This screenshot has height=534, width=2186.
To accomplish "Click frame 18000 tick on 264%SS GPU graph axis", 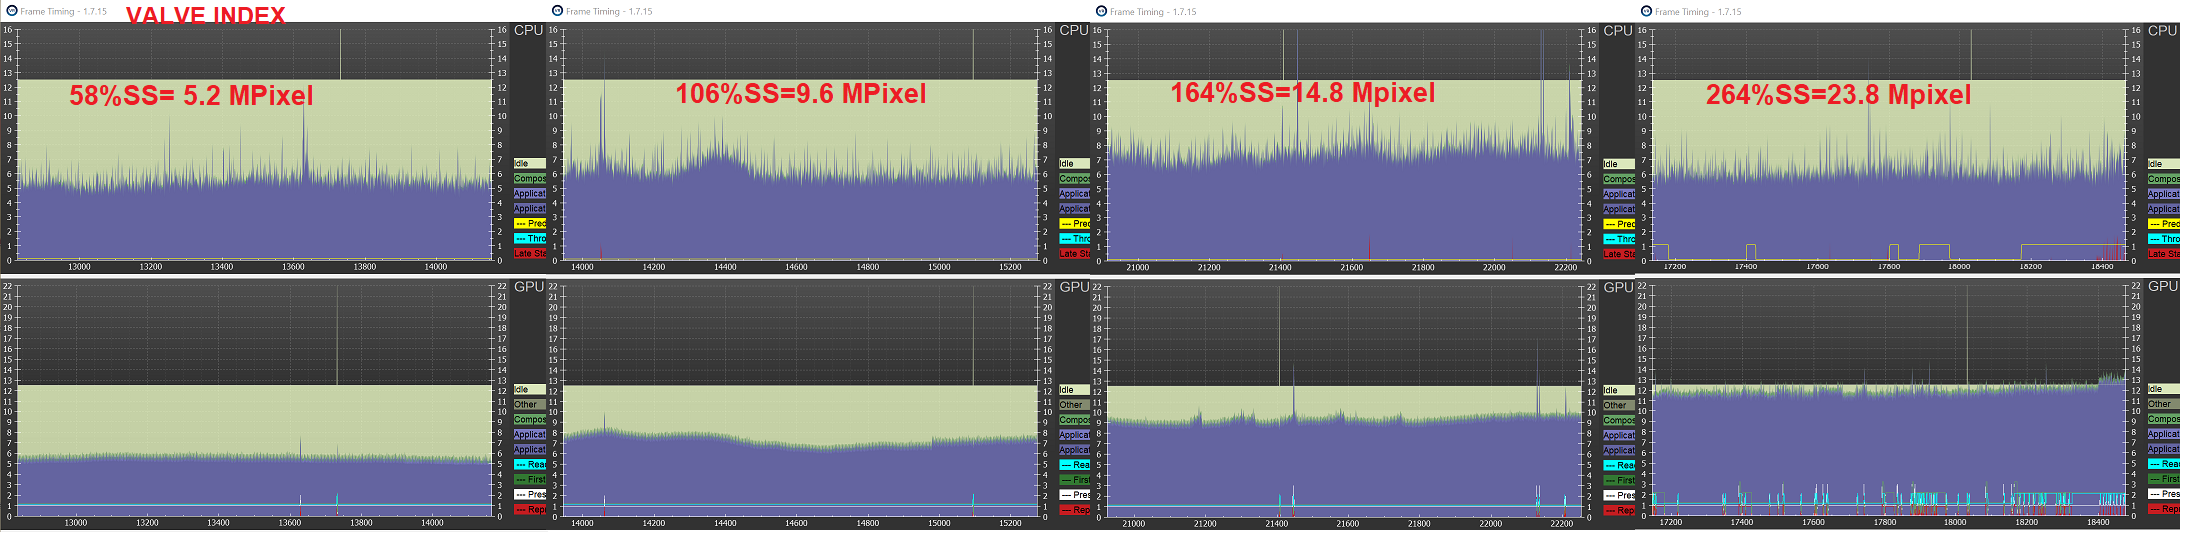I will pyautogui.click(x=1955, y=522).
